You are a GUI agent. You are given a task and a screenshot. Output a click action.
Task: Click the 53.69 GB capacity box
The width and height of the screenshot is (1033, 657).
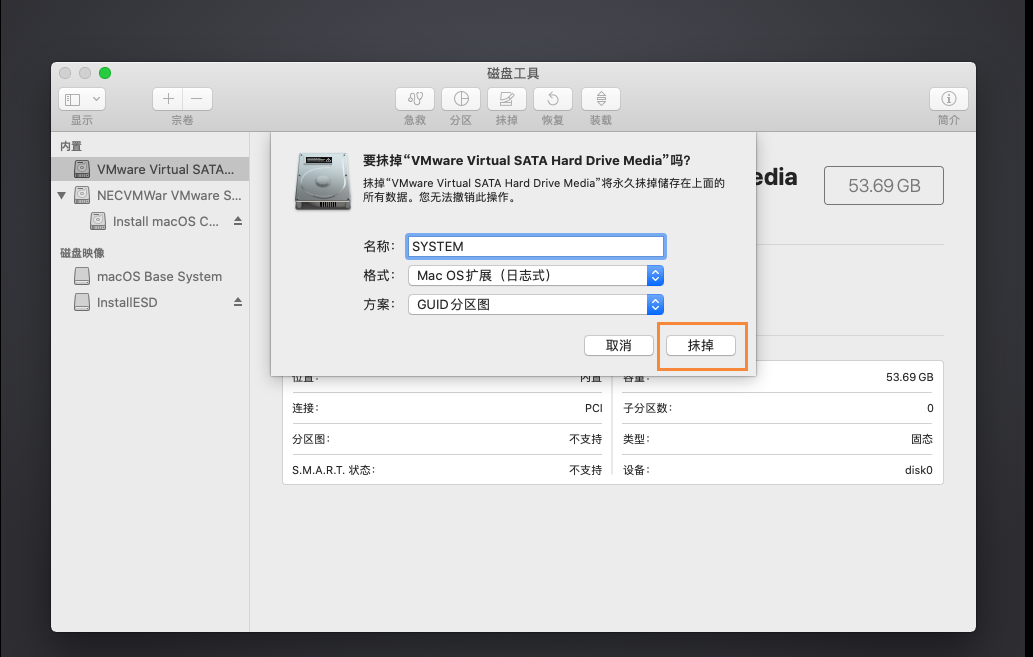point(883,186)
